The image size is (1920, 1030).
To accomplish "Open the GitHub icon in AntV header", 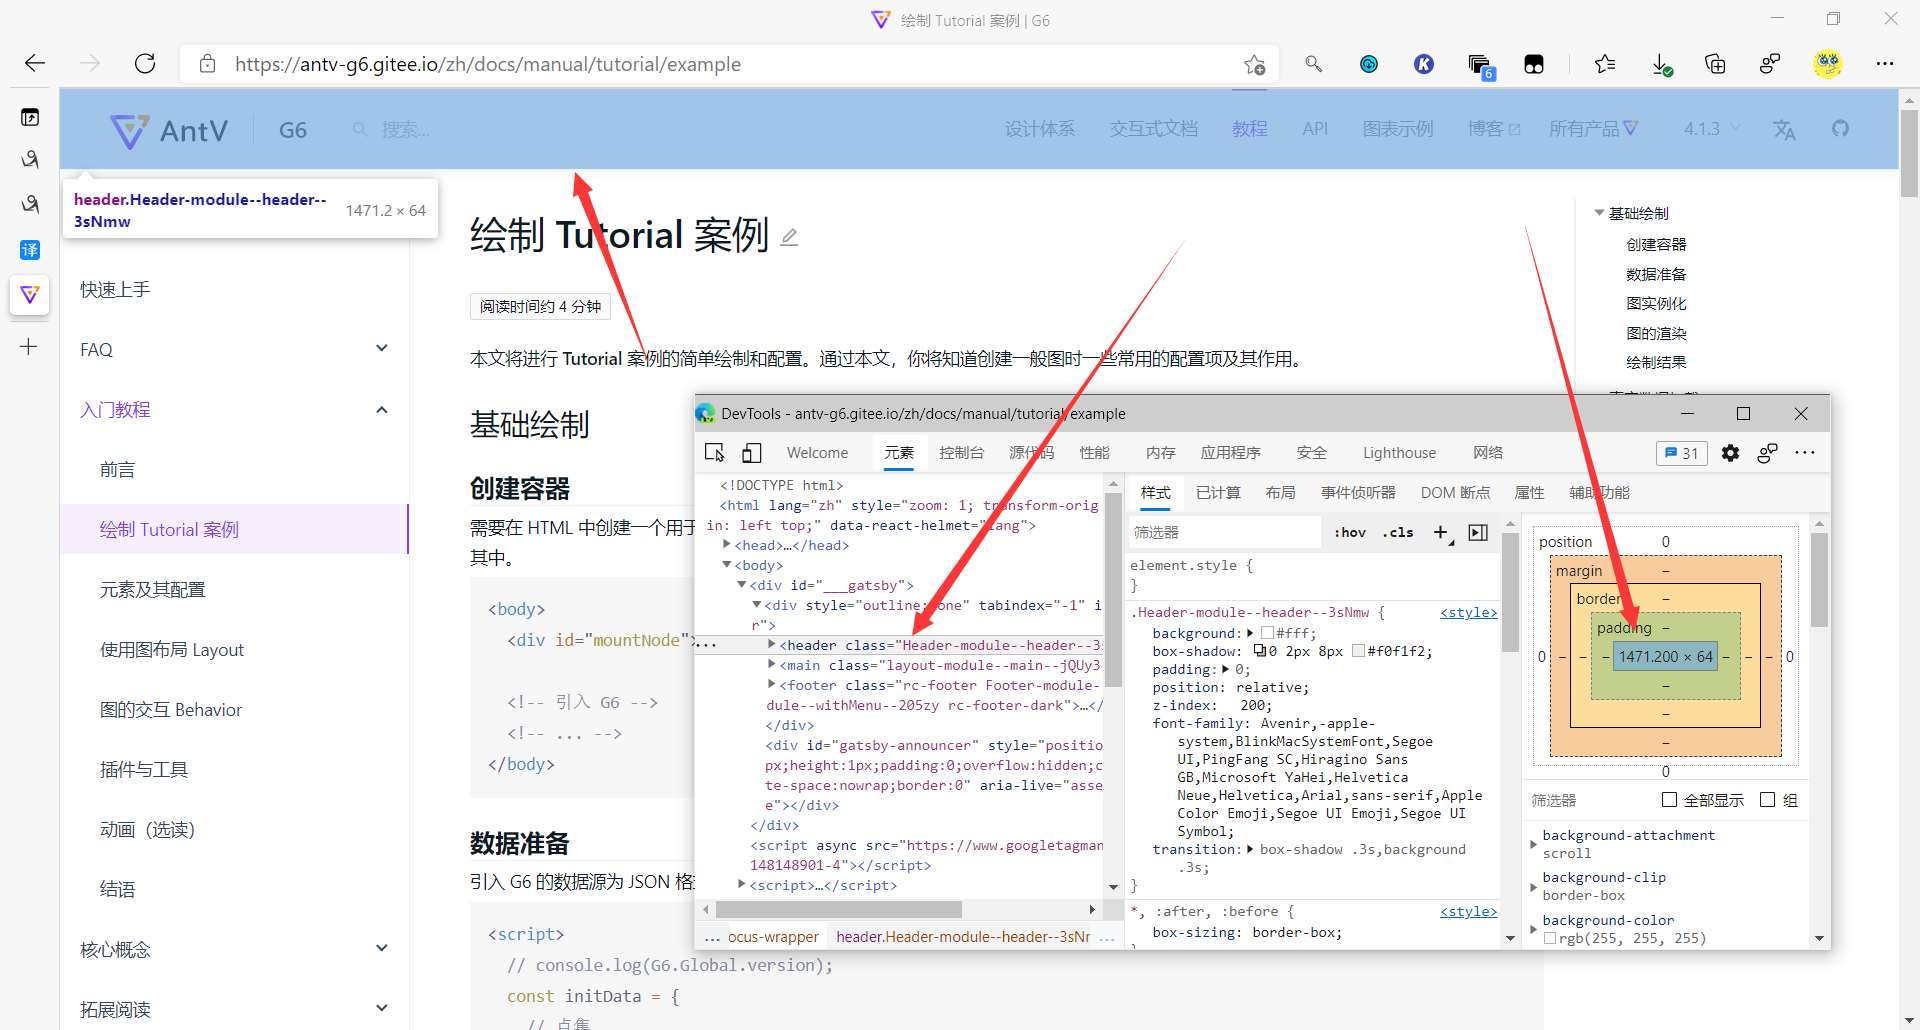I will [x=1840, y=129].
